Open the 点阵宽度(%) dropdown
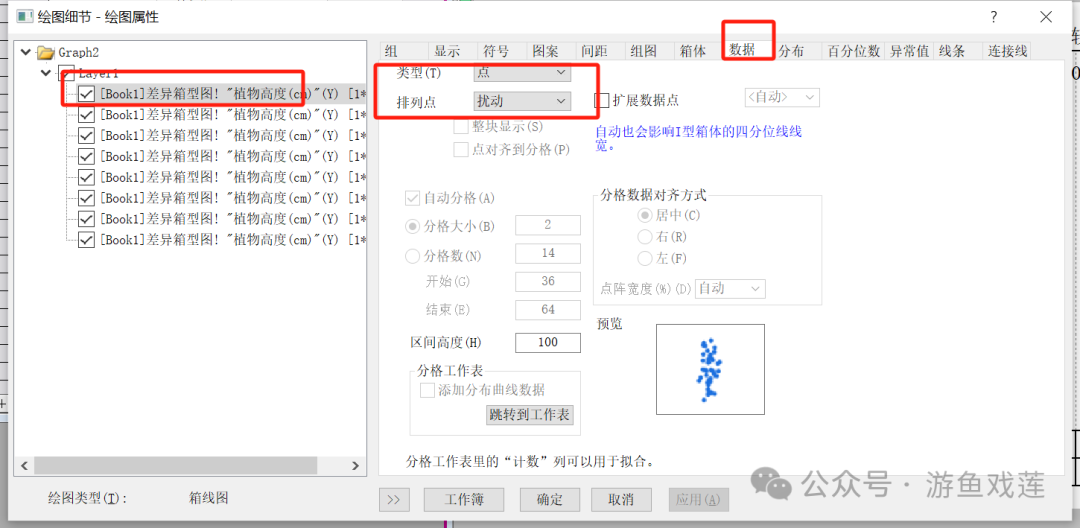 tap(731, 288)
